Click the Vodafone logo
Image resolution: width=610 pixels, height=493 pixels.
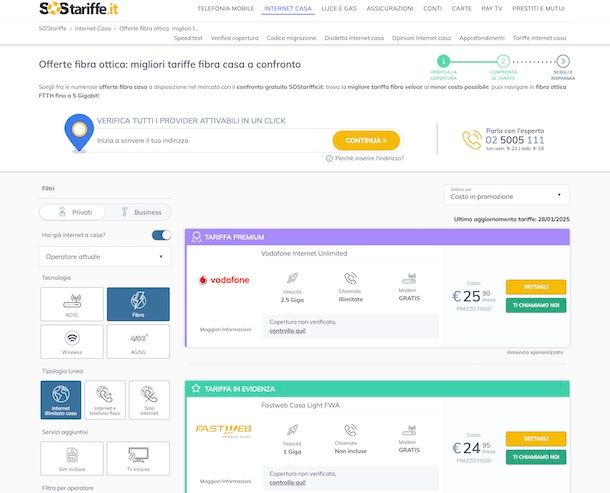tap(224, 280)
